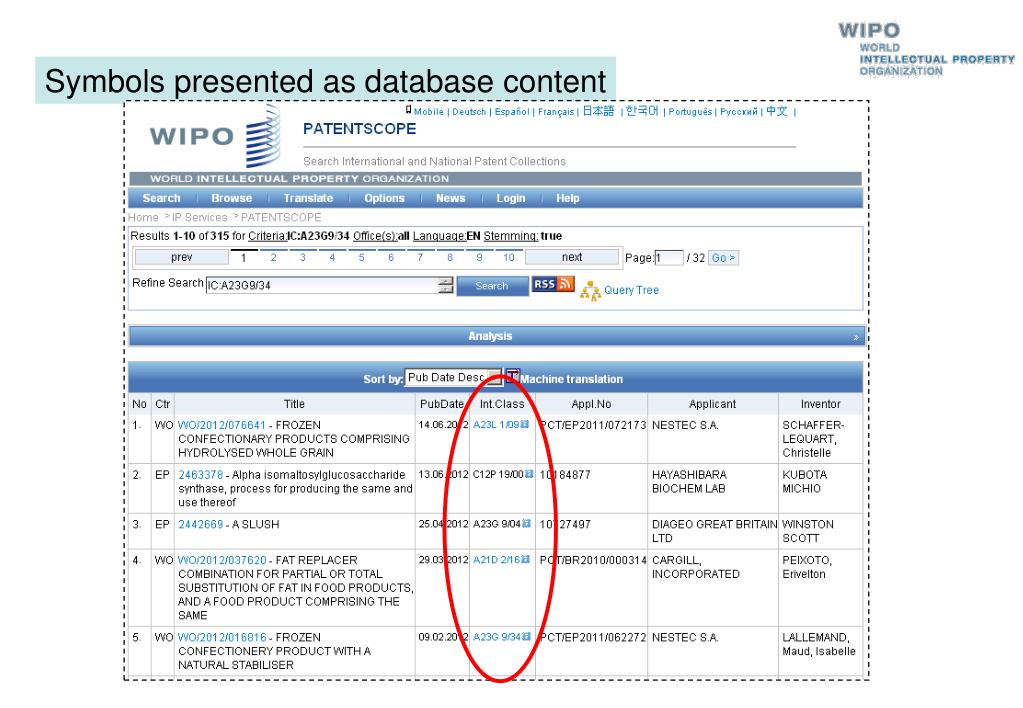Open the Search menu
Viewport: 1023px width, 708px height.
(161, 198)
